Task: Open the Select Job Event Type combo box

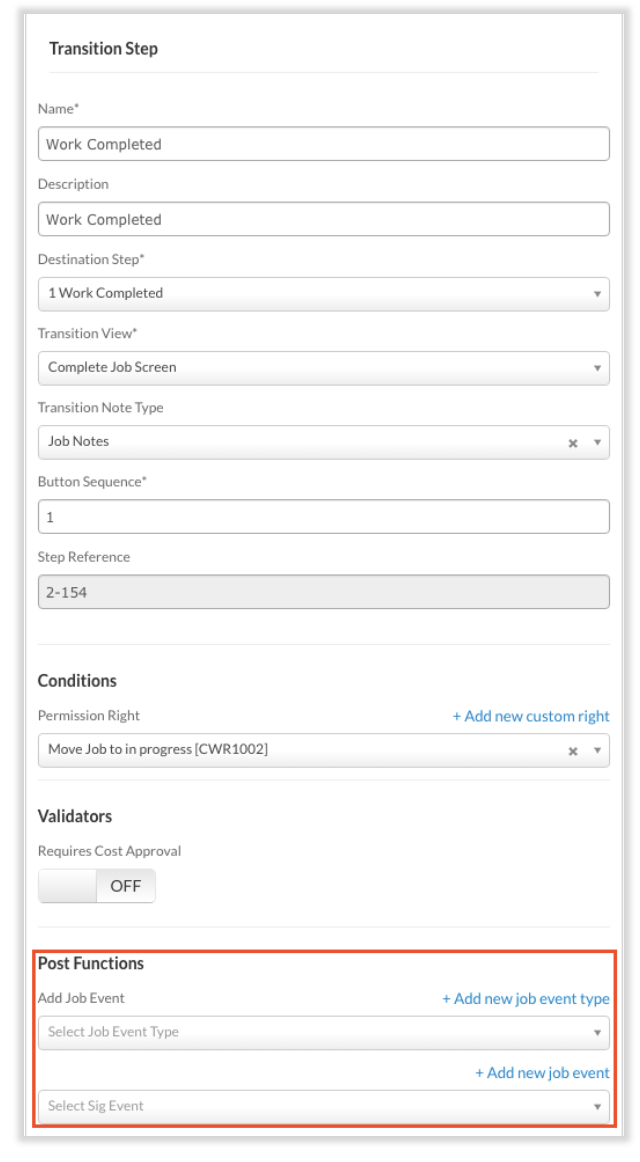Action: click(x=324, y=1032)
